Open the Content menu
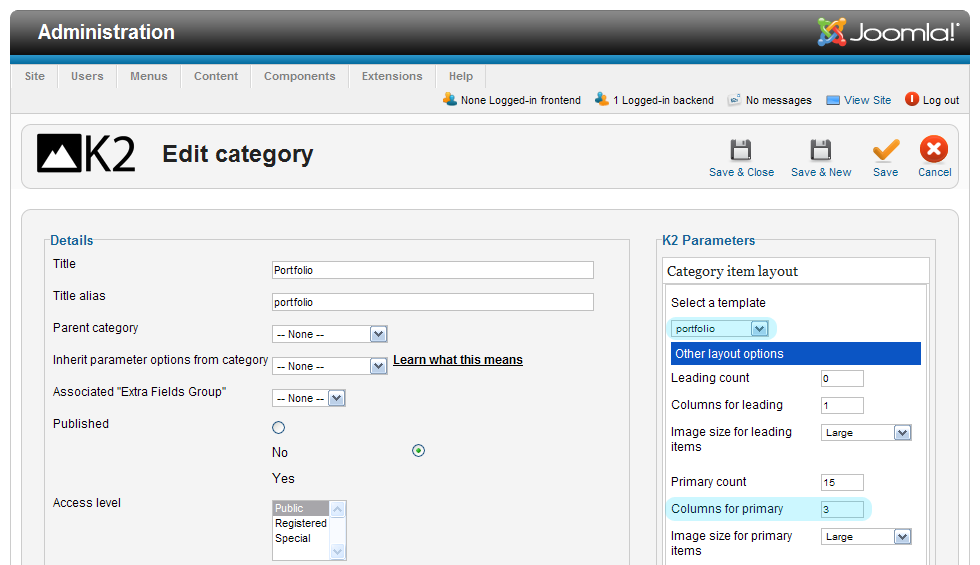This screenshot has width=980, height=565. click(216, 76)
